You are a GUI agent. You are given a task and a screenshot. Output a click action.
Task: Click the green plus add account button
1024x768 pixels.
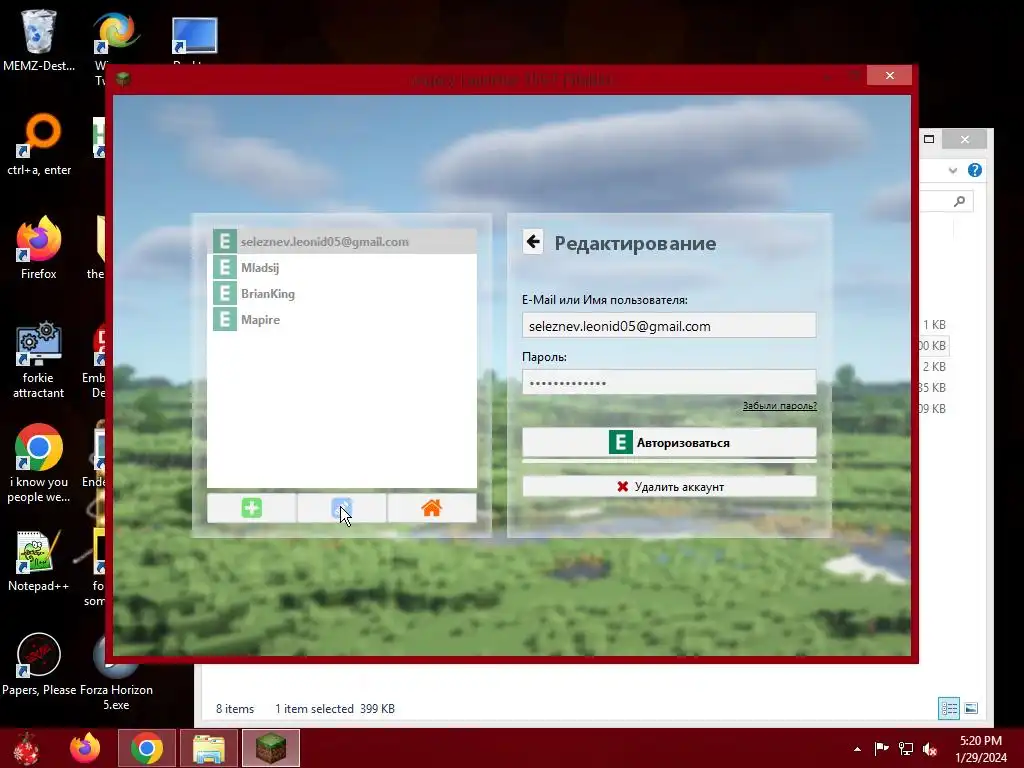(251, 508)
